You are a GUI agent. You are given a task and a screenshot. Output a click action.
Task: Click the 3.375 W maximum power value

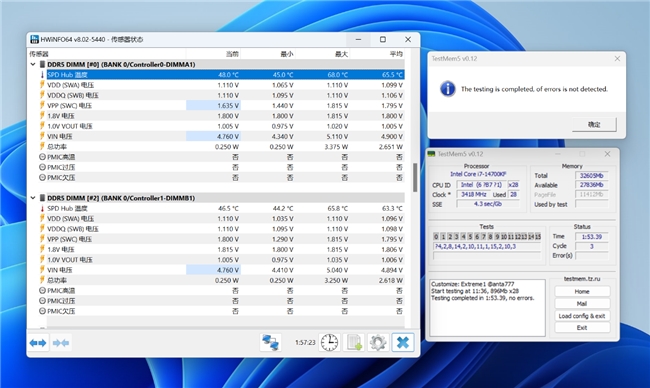tap(336, 147)
